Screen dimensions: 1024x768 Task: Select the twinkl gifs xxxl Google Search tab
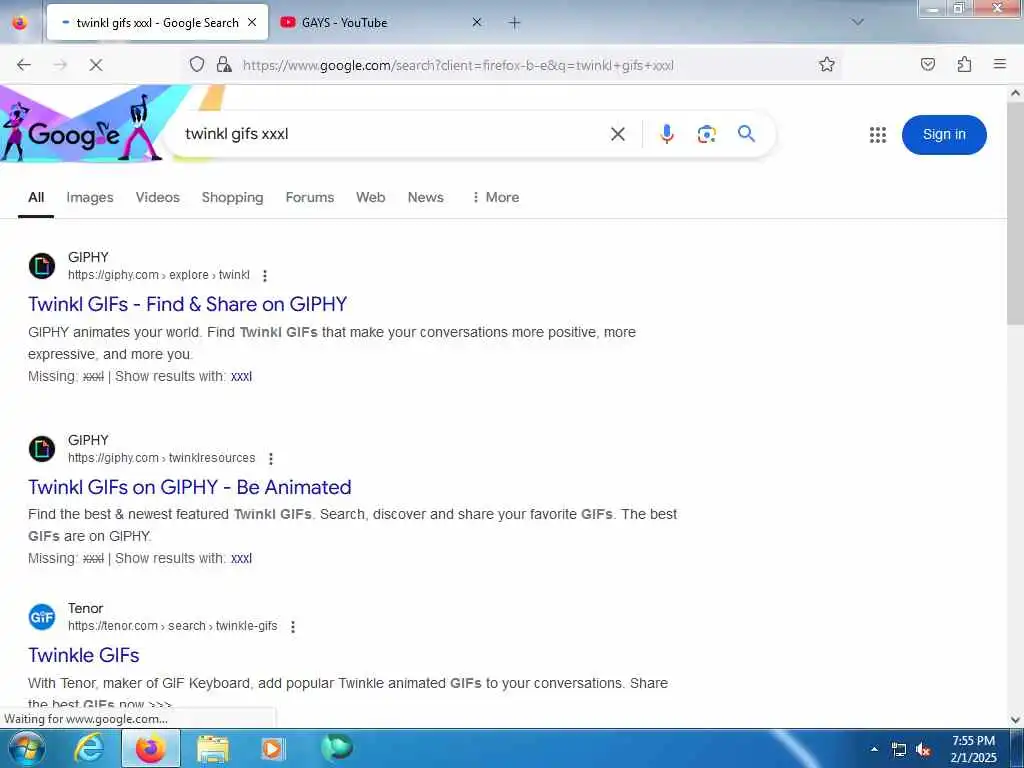(x=157, y=22)
